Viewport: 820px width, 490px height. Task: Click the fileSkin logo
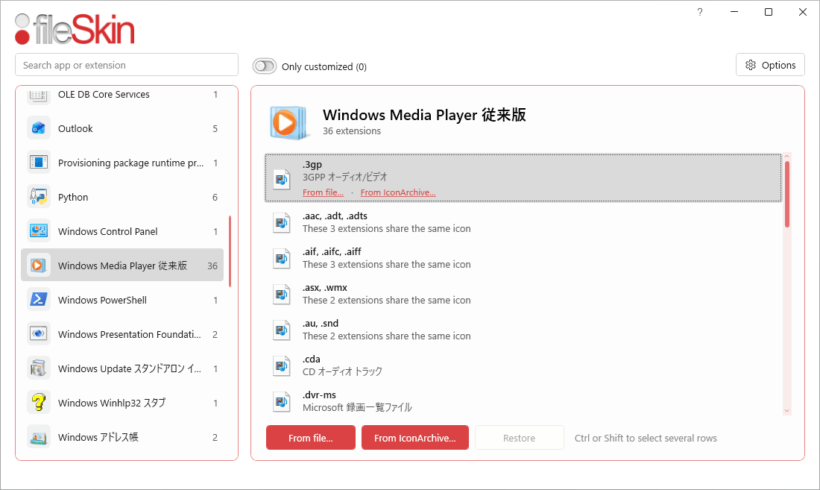(x=74, y=29)
